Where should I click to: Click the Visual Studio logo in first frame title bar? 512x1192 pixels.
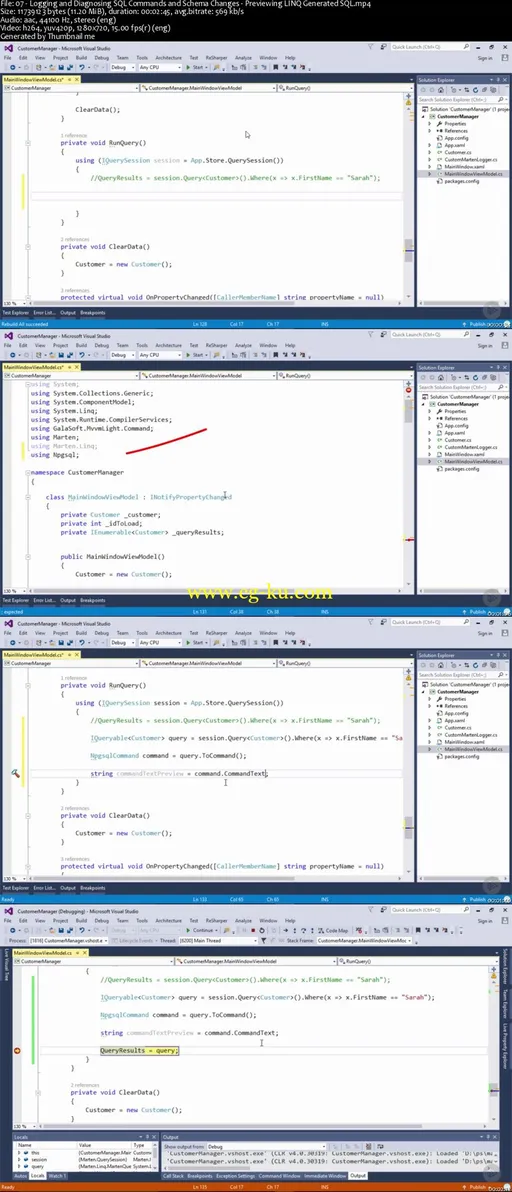[x=8, y=47]
